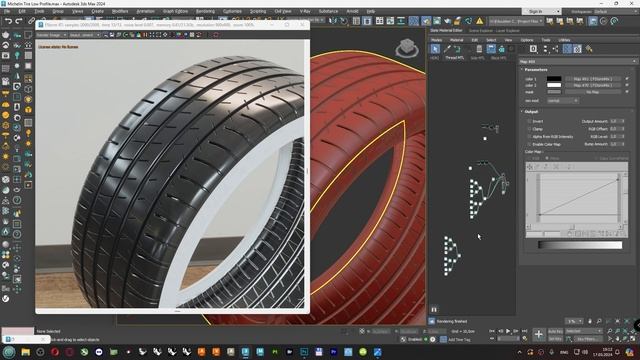Viewport: 640px width, 360px height.
Task: Open the mix mod dropdown
Action: (x=563, y=100)
